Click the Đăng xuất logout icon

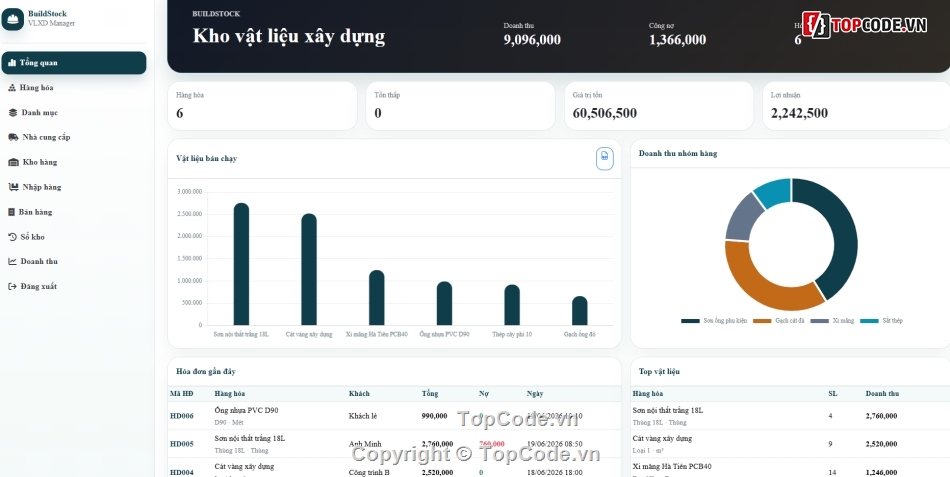tap(12, 286)
